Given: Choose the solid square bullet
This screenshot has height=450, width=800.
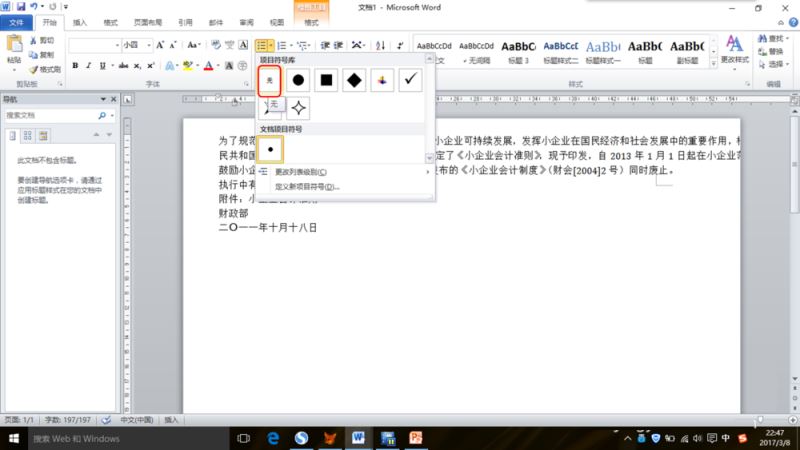Looking at the screenshot, I should coord(326,79).
